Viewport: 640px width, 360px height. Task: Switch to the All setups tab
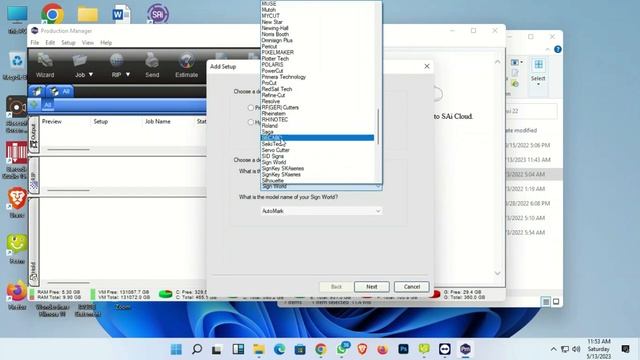point(60,91)
